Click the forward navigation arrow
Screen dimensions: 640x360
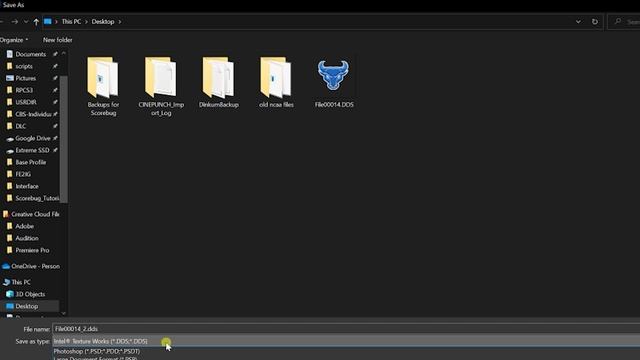click(15, 22)
